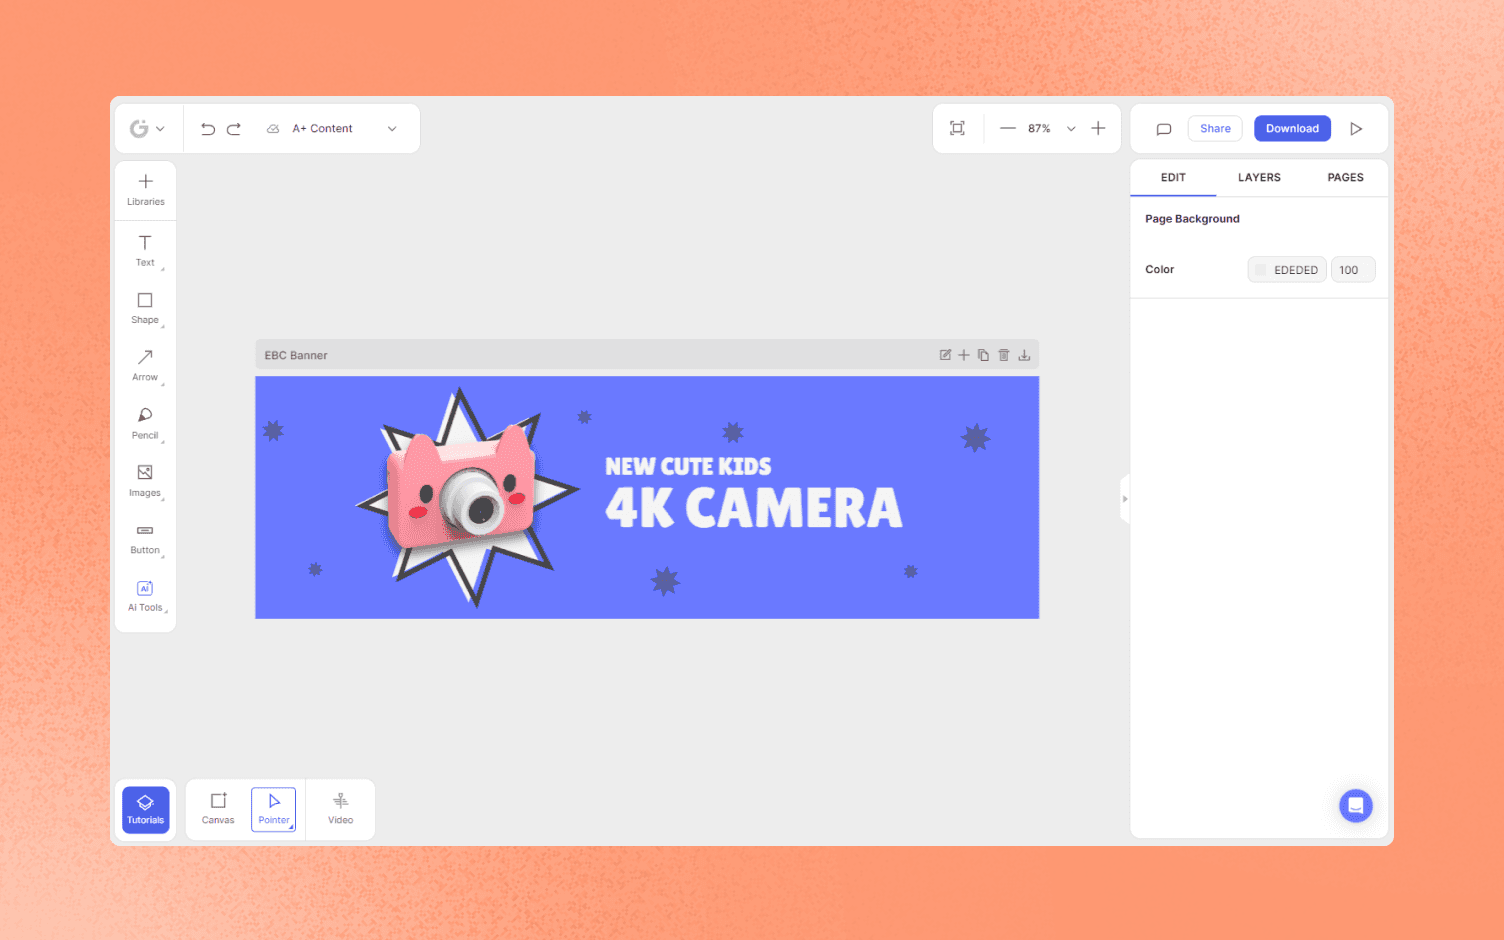Viewport: 1504px width, 940px height.
Task: Open the Libraries panel
Action: coord(145,188)
